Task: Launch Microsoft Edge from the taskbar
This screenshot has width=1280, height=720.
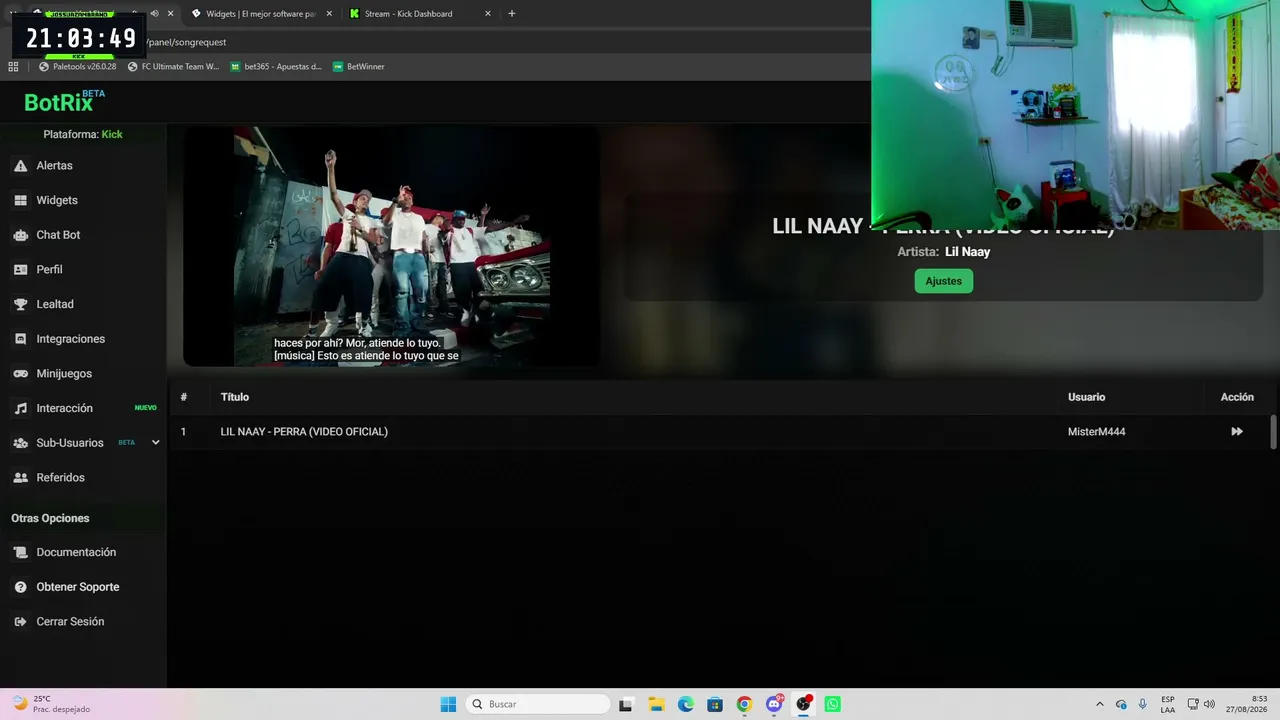Action: point(685,704)
